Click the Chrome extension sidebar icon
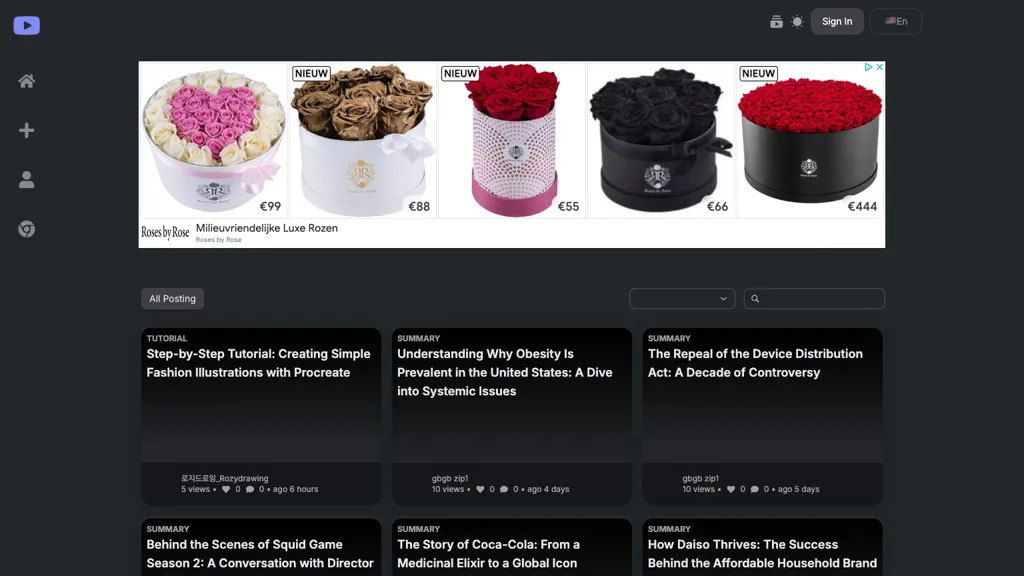Screen dimensions: 1024x576 pos(27,229)
